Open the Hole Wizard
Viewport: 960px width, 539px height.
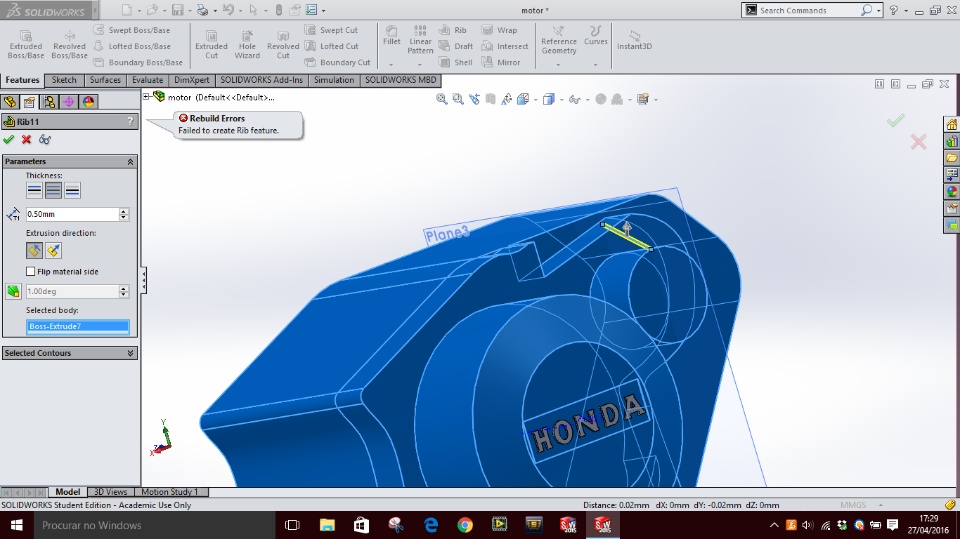247,45
